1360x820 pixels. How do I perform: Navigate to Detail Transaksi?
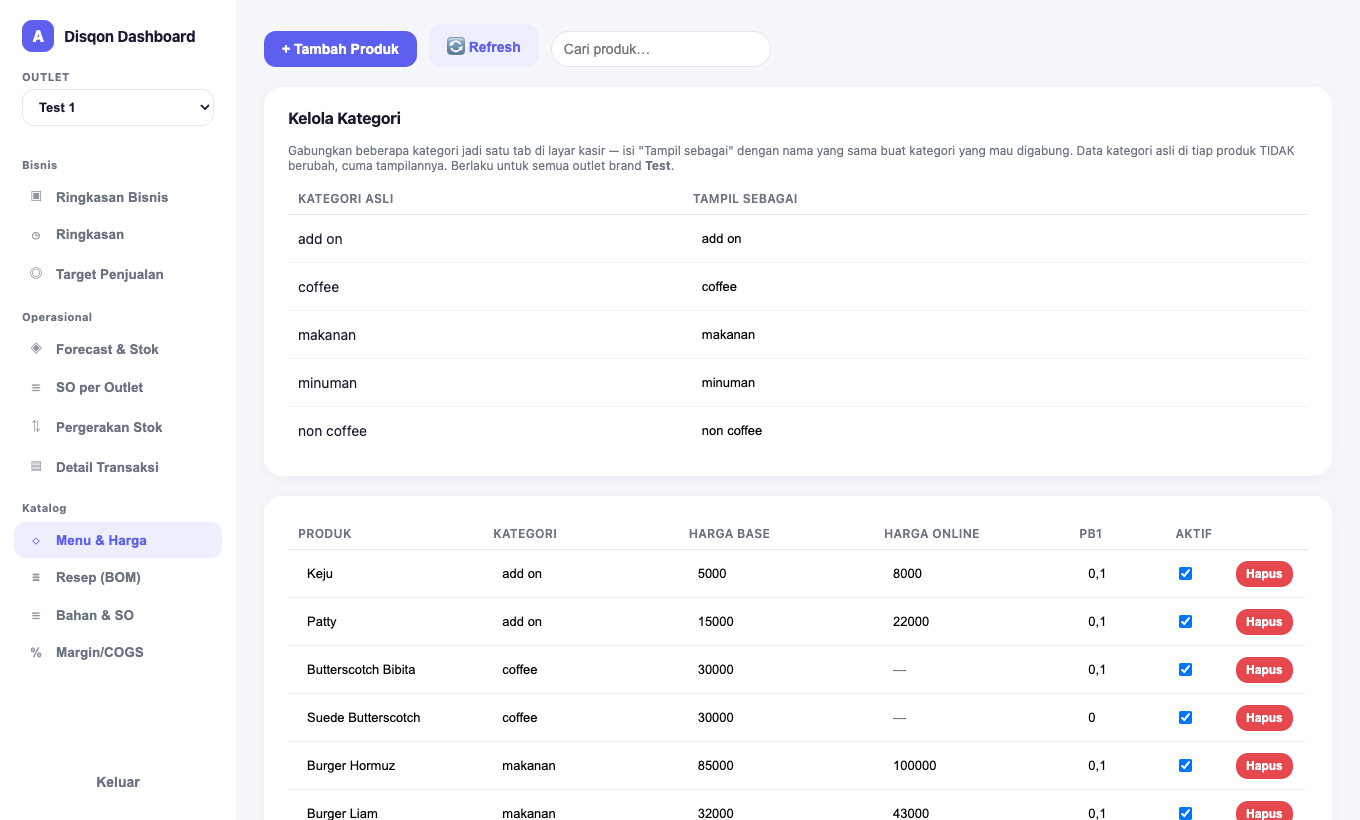pos(118,467)
